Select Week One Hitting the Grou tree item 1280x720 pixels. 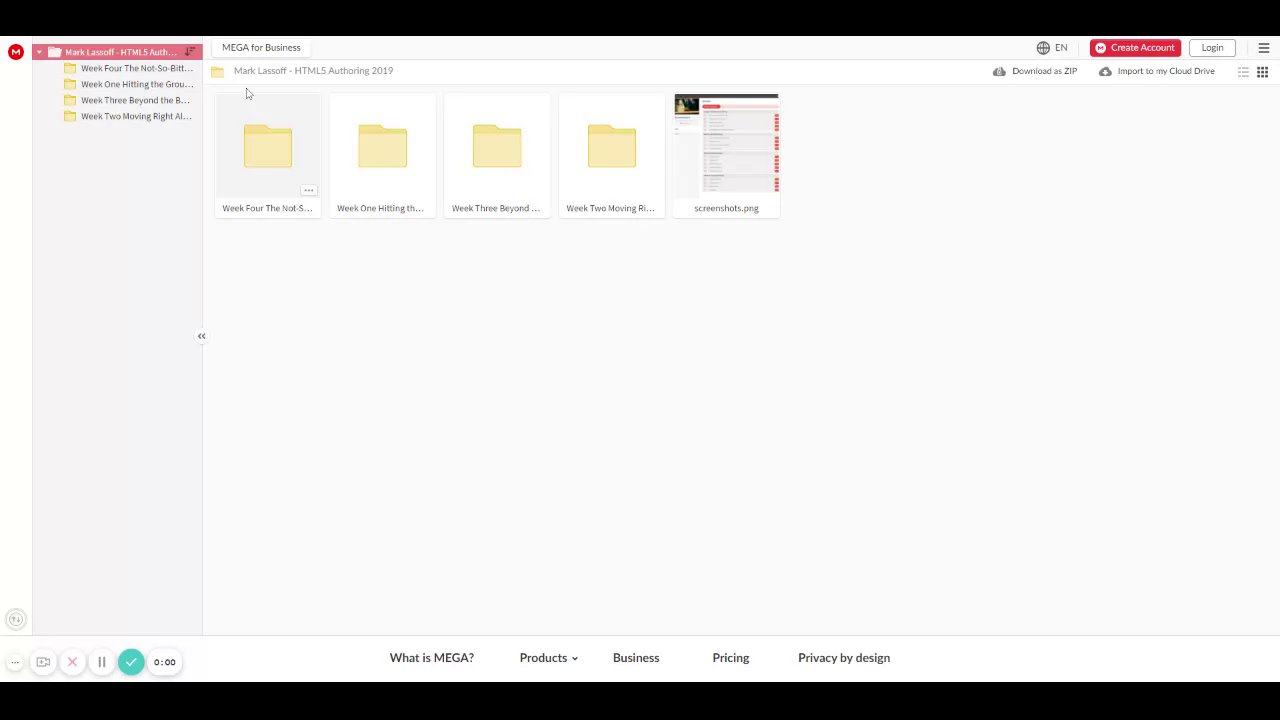point(128,84)
